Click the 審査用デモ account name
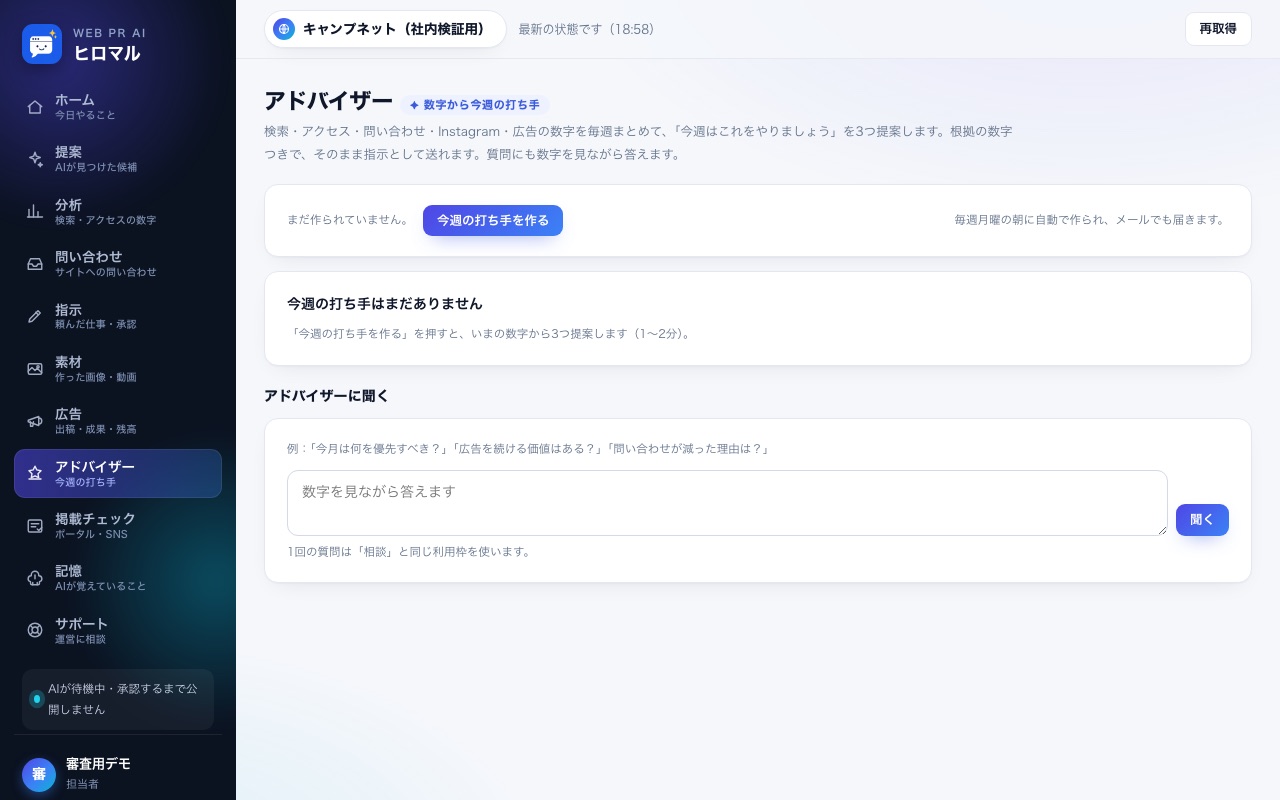The height and width of the screenshot is (800, 1280). tap(98, 764)
